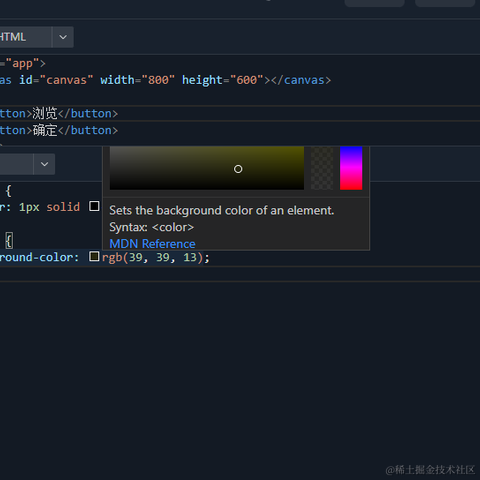This screenshot has width=480, height=480.
Task: Place cursor in height="600" attribute
Action: (222, 80)
